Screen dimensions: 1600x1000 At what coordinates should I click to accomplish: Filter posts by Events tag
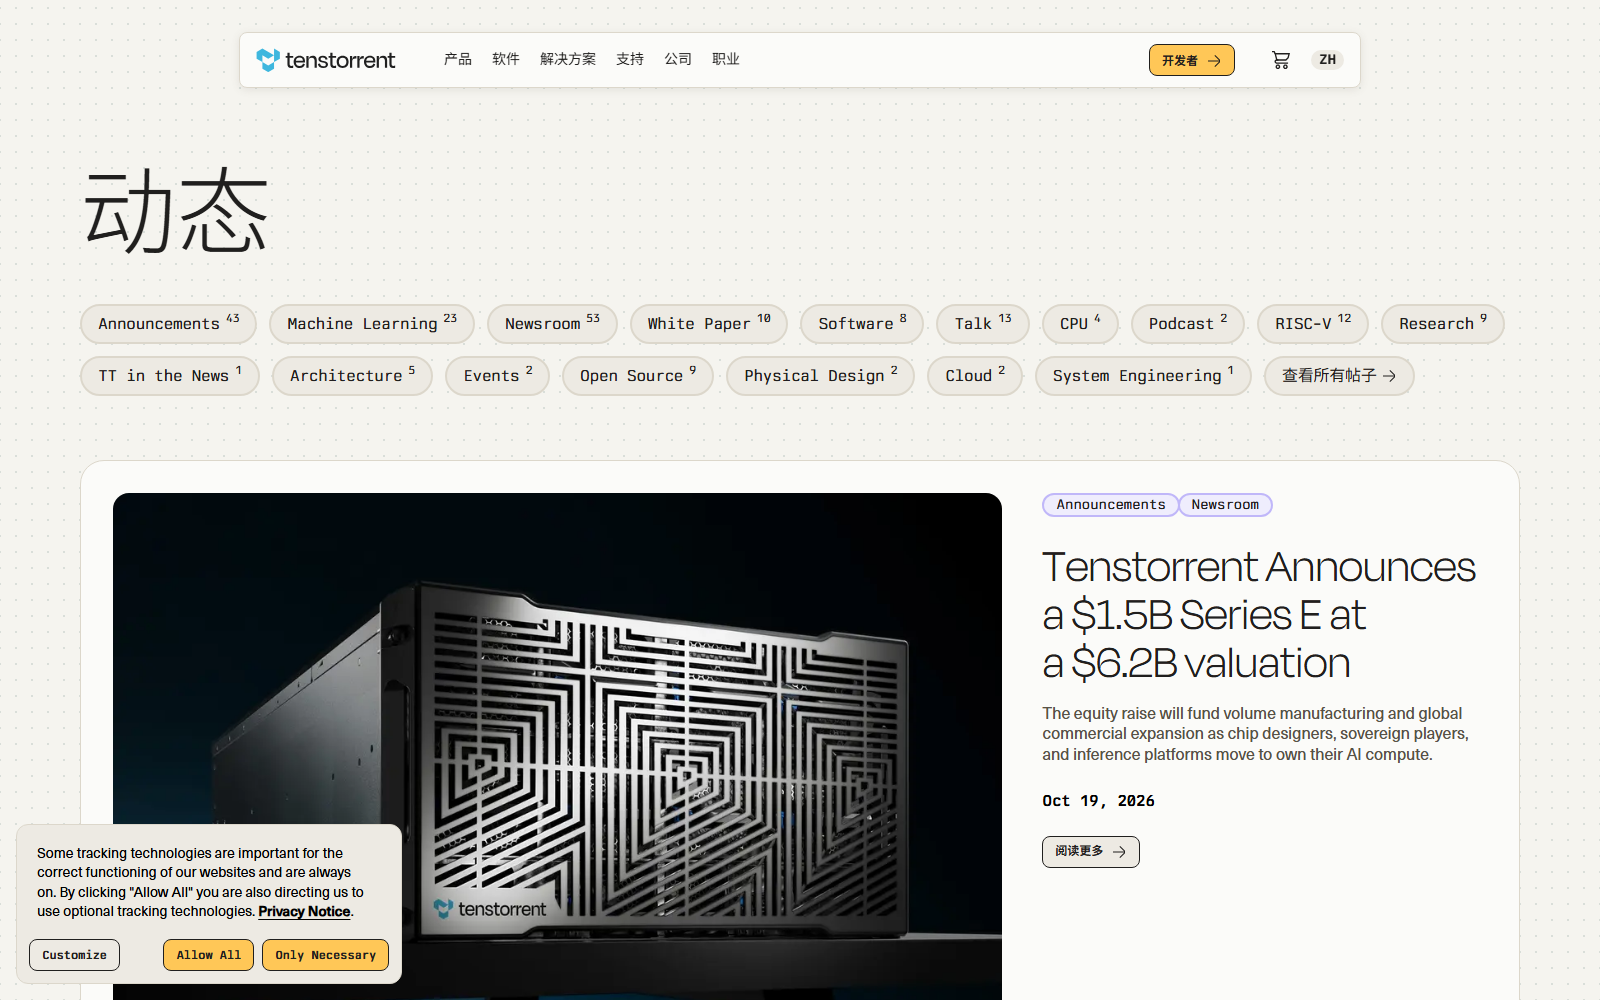click(497, 376)
